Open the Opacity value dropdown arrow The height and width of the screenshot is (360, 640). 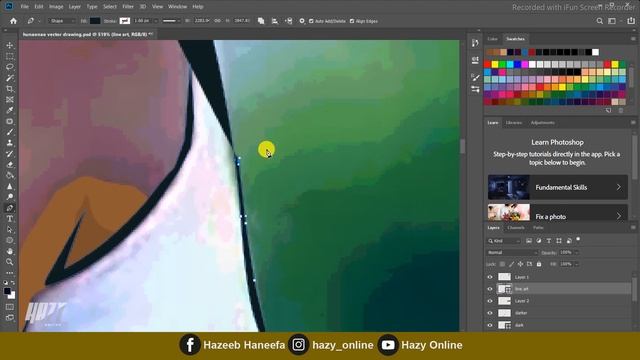(x=577, y=253)
